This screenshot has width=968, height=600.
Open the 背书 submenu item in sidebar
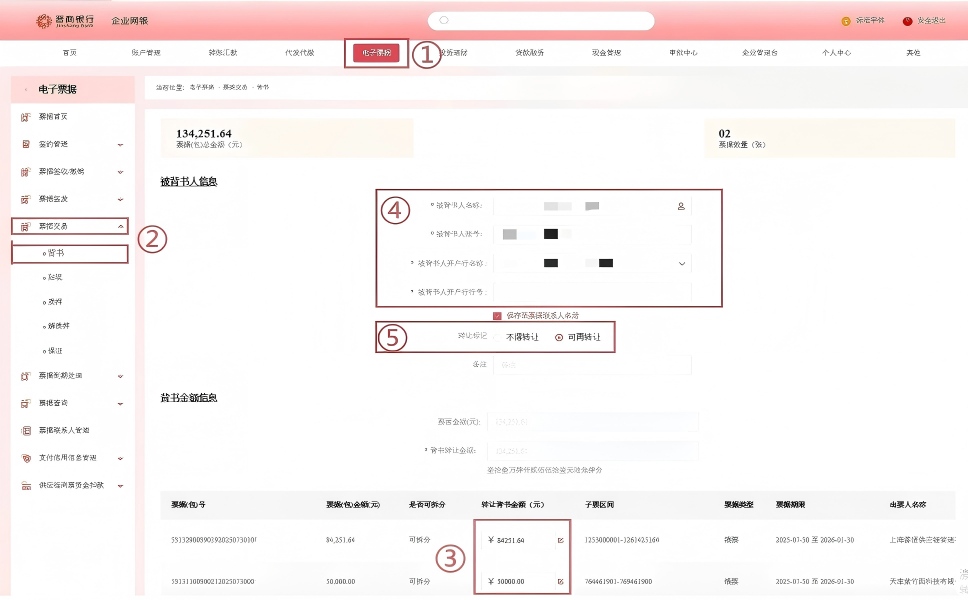(x=56, y=253)
